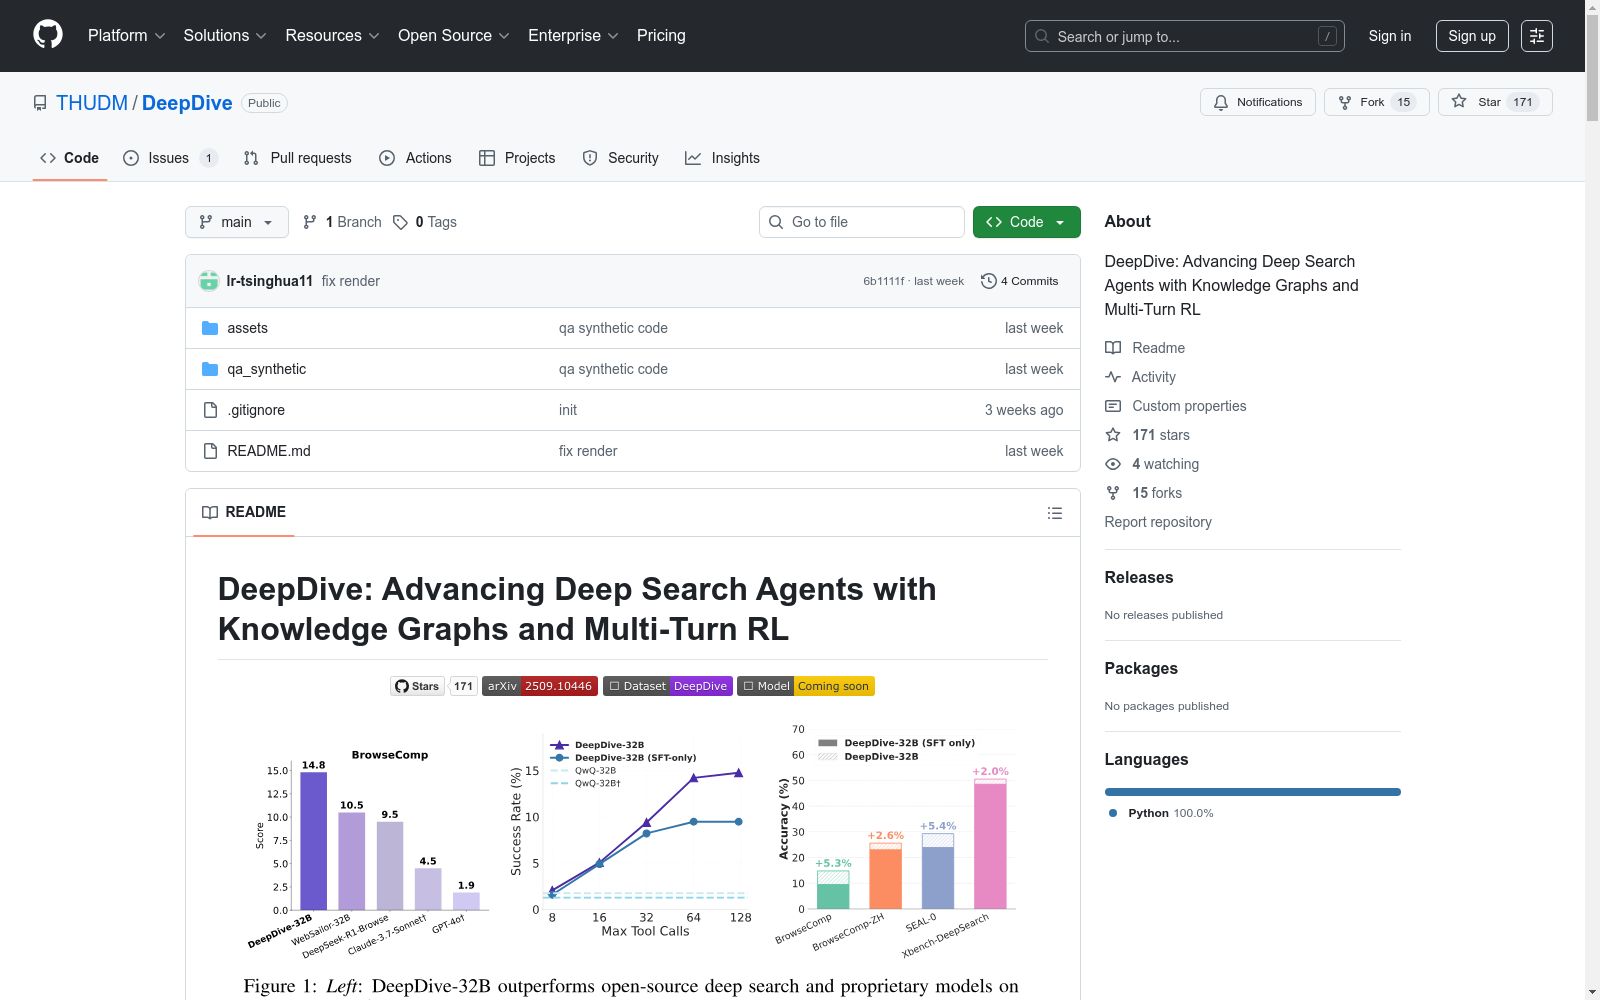Screen dimensions: 1600x1000
Task: Open the DeepDive repository link
Action: 187,103
